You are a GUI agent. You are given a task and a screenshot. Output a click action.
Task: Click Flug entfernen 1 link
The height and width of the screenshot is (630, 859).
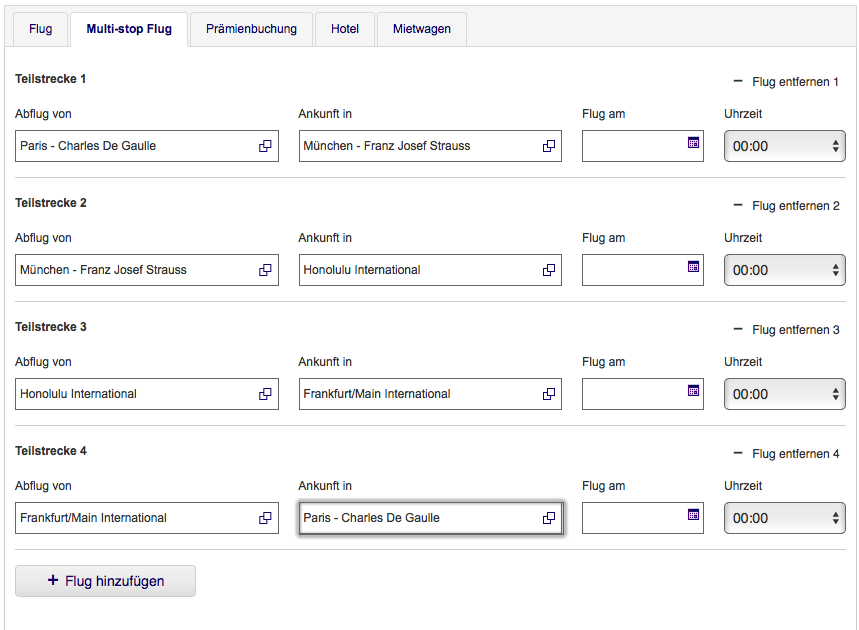(x=786, y=82)
